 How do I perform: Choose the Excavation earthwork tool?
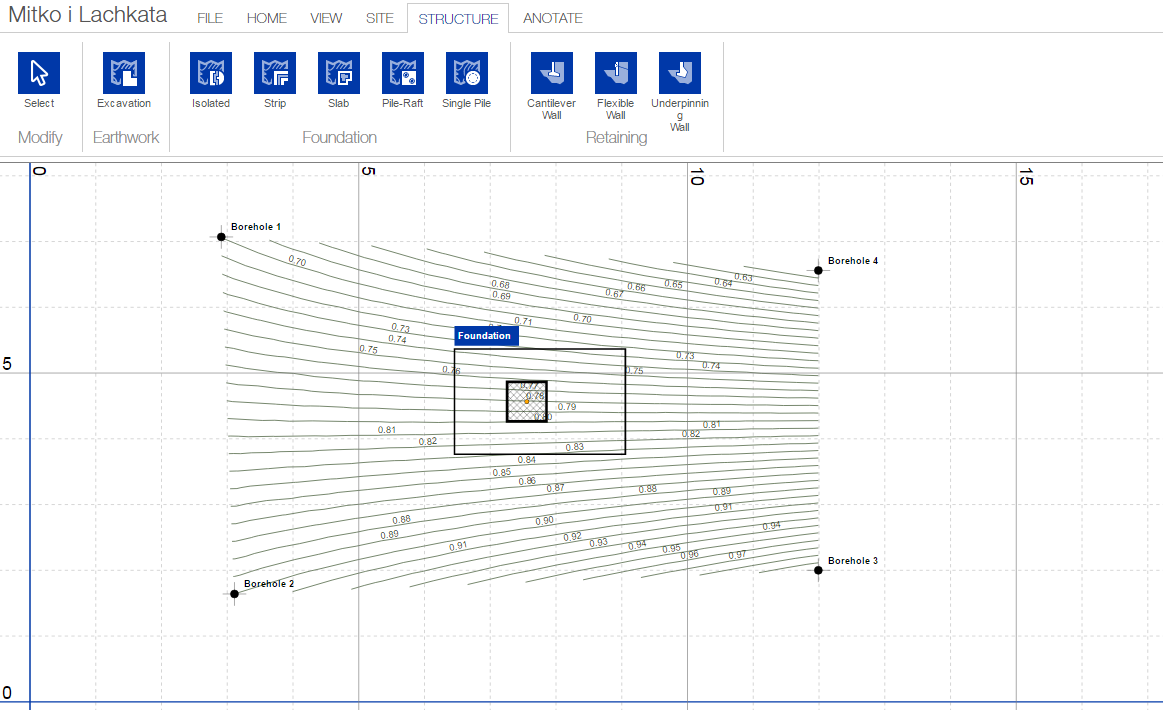(x=124, y=73)
